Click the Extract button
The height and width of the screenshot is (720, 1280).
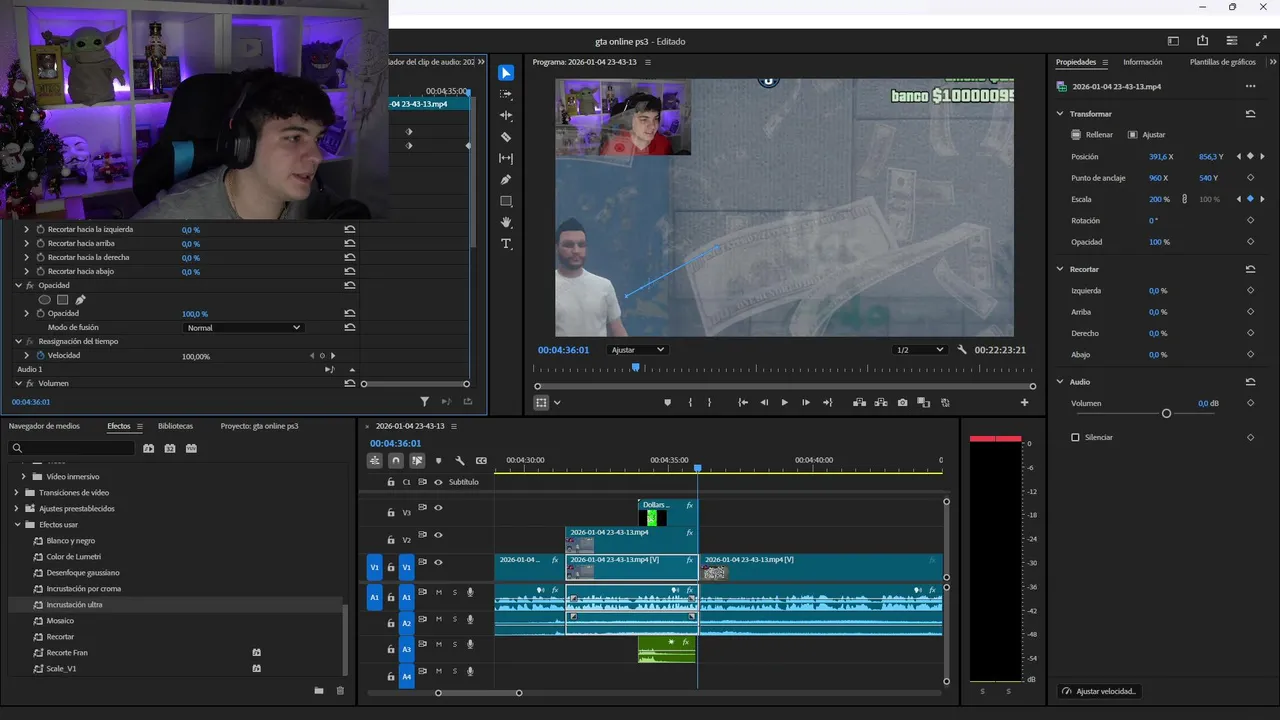(x=881, y=402)
